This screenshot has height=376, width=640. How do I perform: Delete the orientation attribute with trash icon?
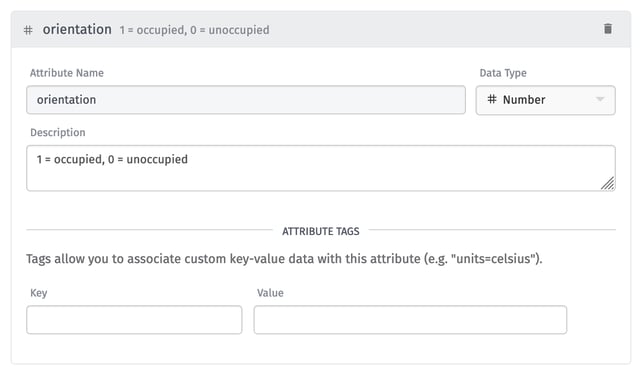pyautogui.click(x=608, y=29)
